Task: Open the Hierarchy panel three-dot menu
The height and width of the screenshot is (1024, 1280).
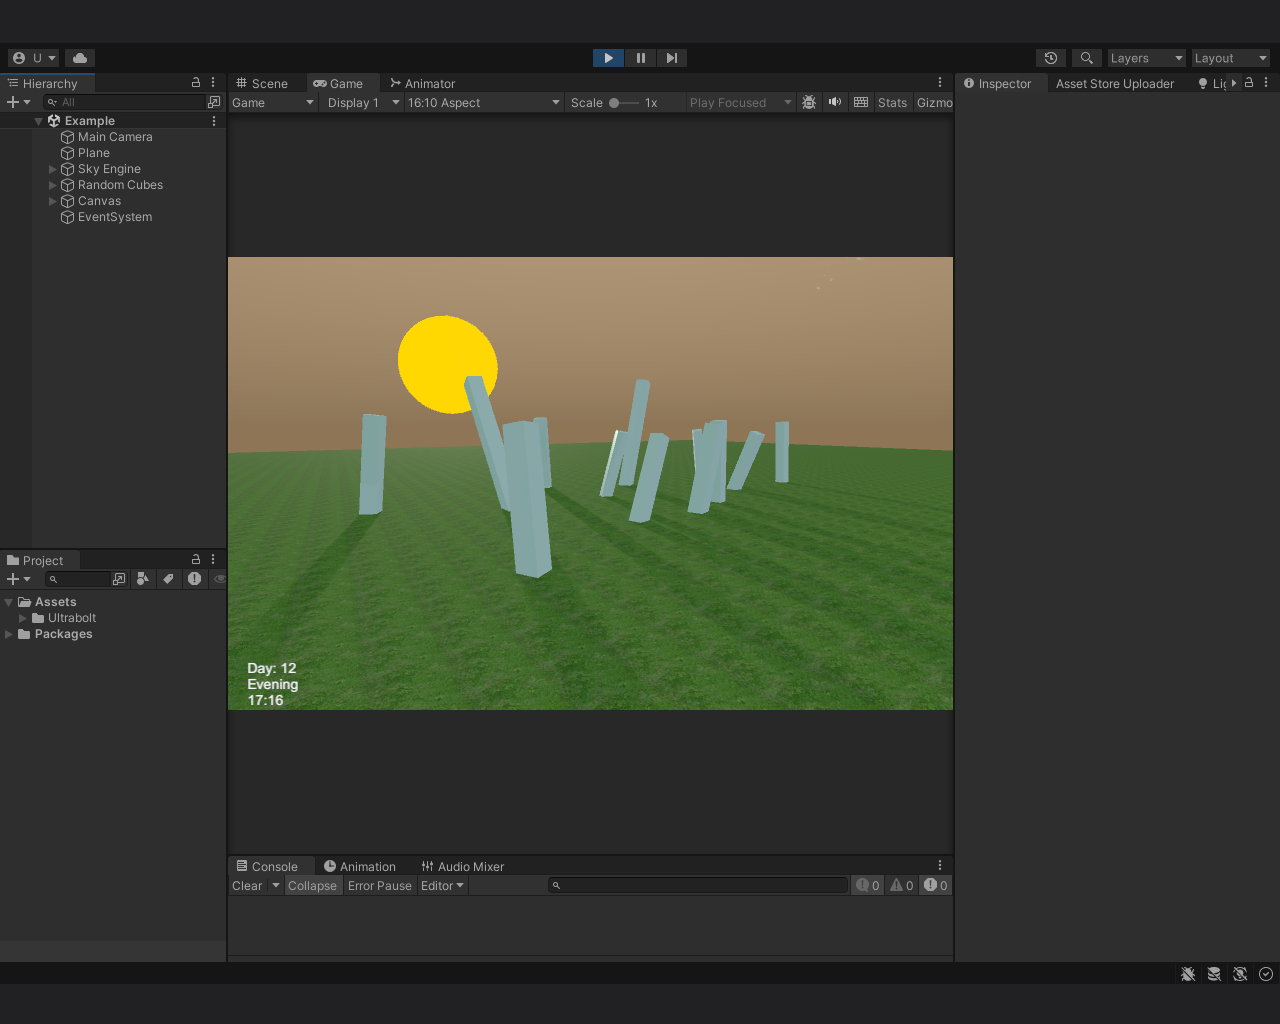Action: pyautogui.click(x=213, y=83)
